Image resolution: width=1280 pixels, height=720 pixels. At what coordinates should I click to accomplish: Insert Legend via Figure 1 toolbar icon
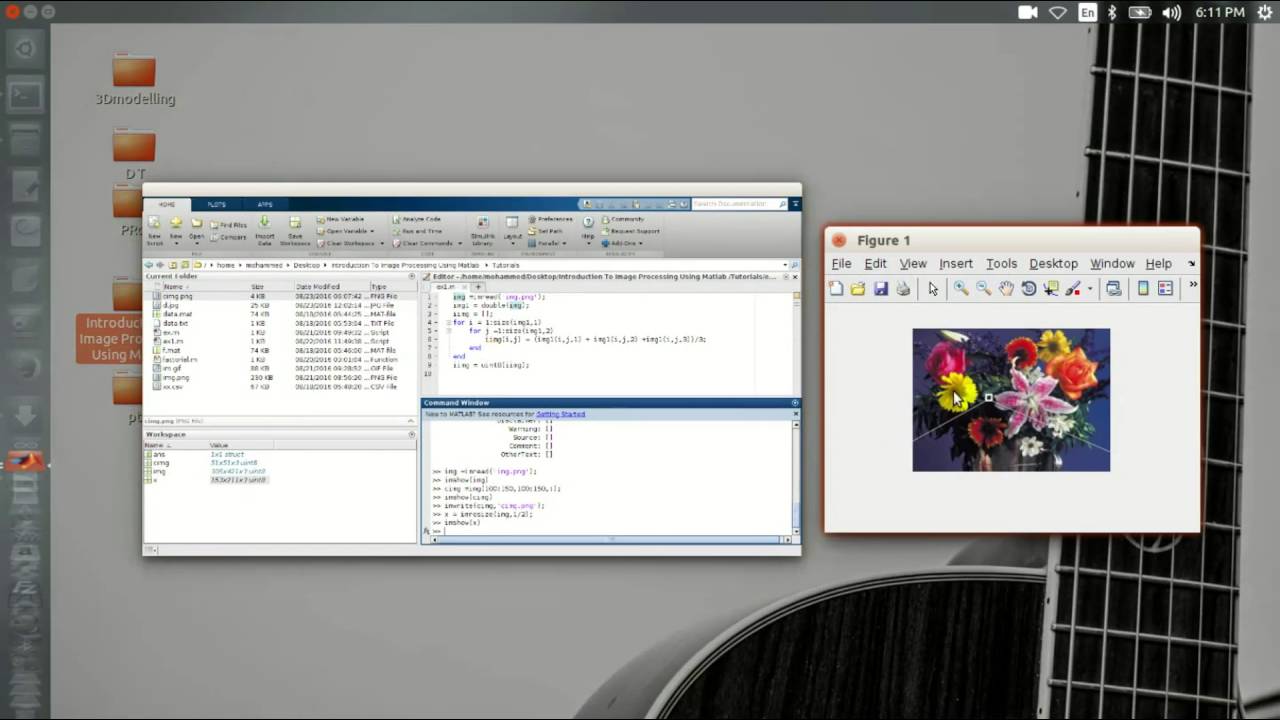[1165, 289]
